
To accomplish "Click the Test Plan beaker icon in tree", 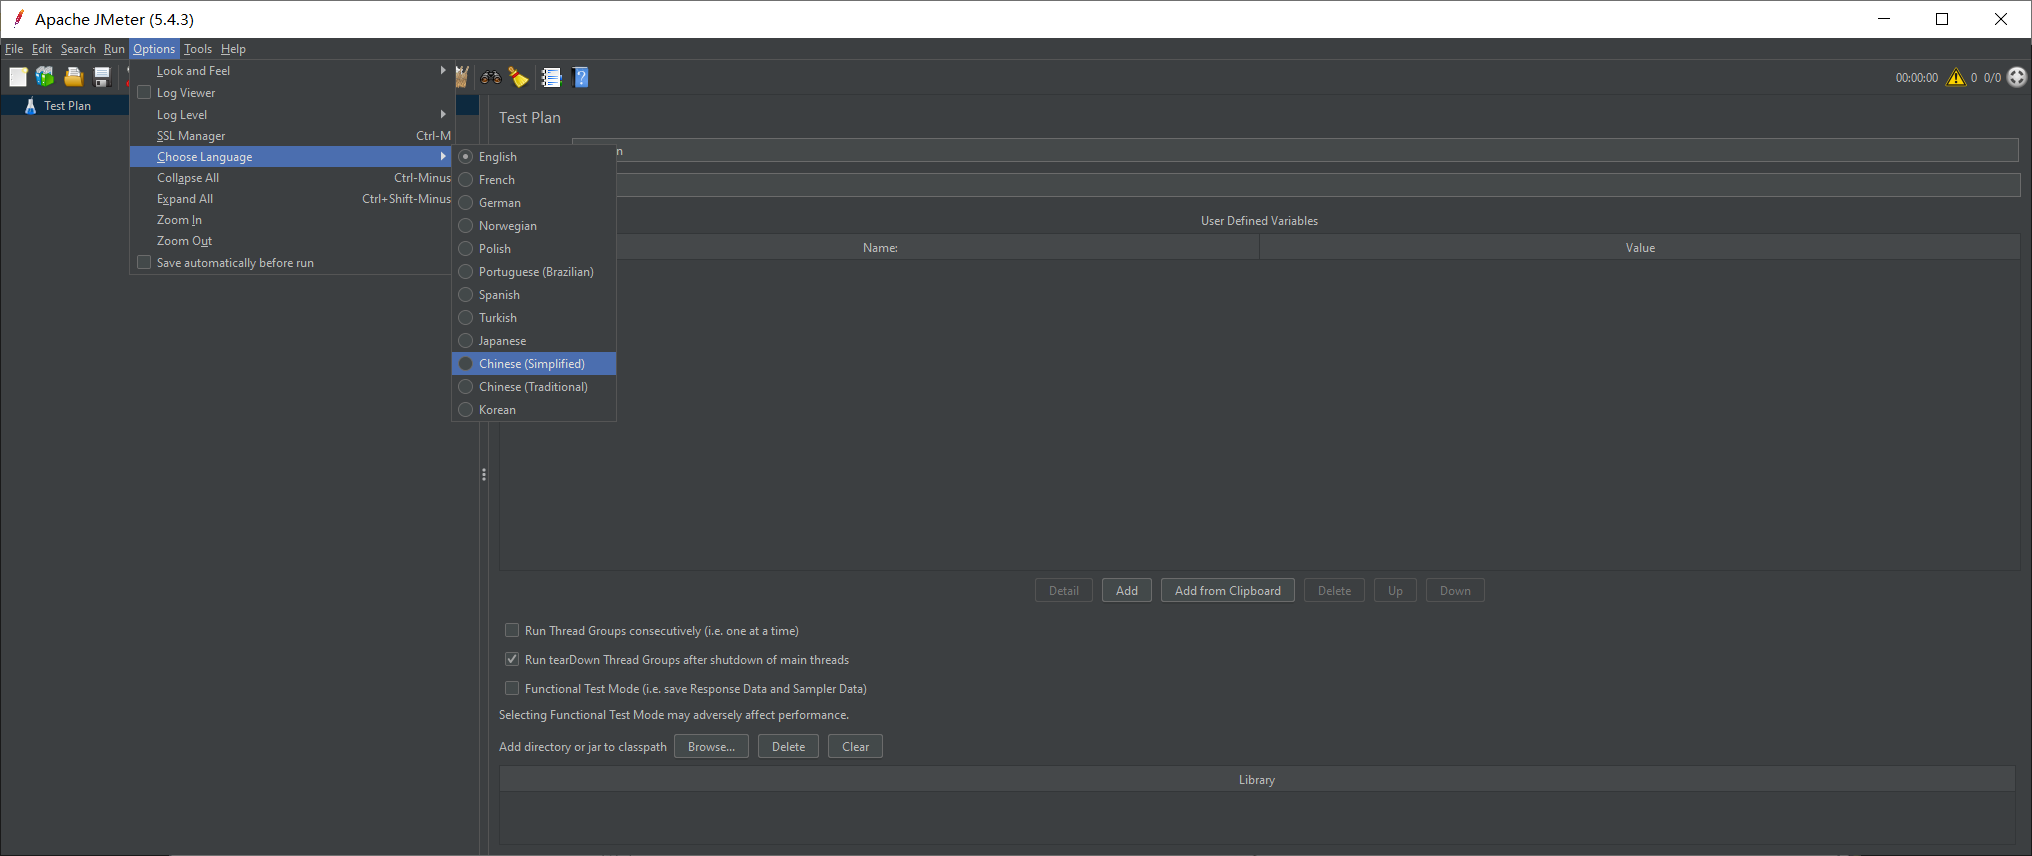I will pos(30,105).
